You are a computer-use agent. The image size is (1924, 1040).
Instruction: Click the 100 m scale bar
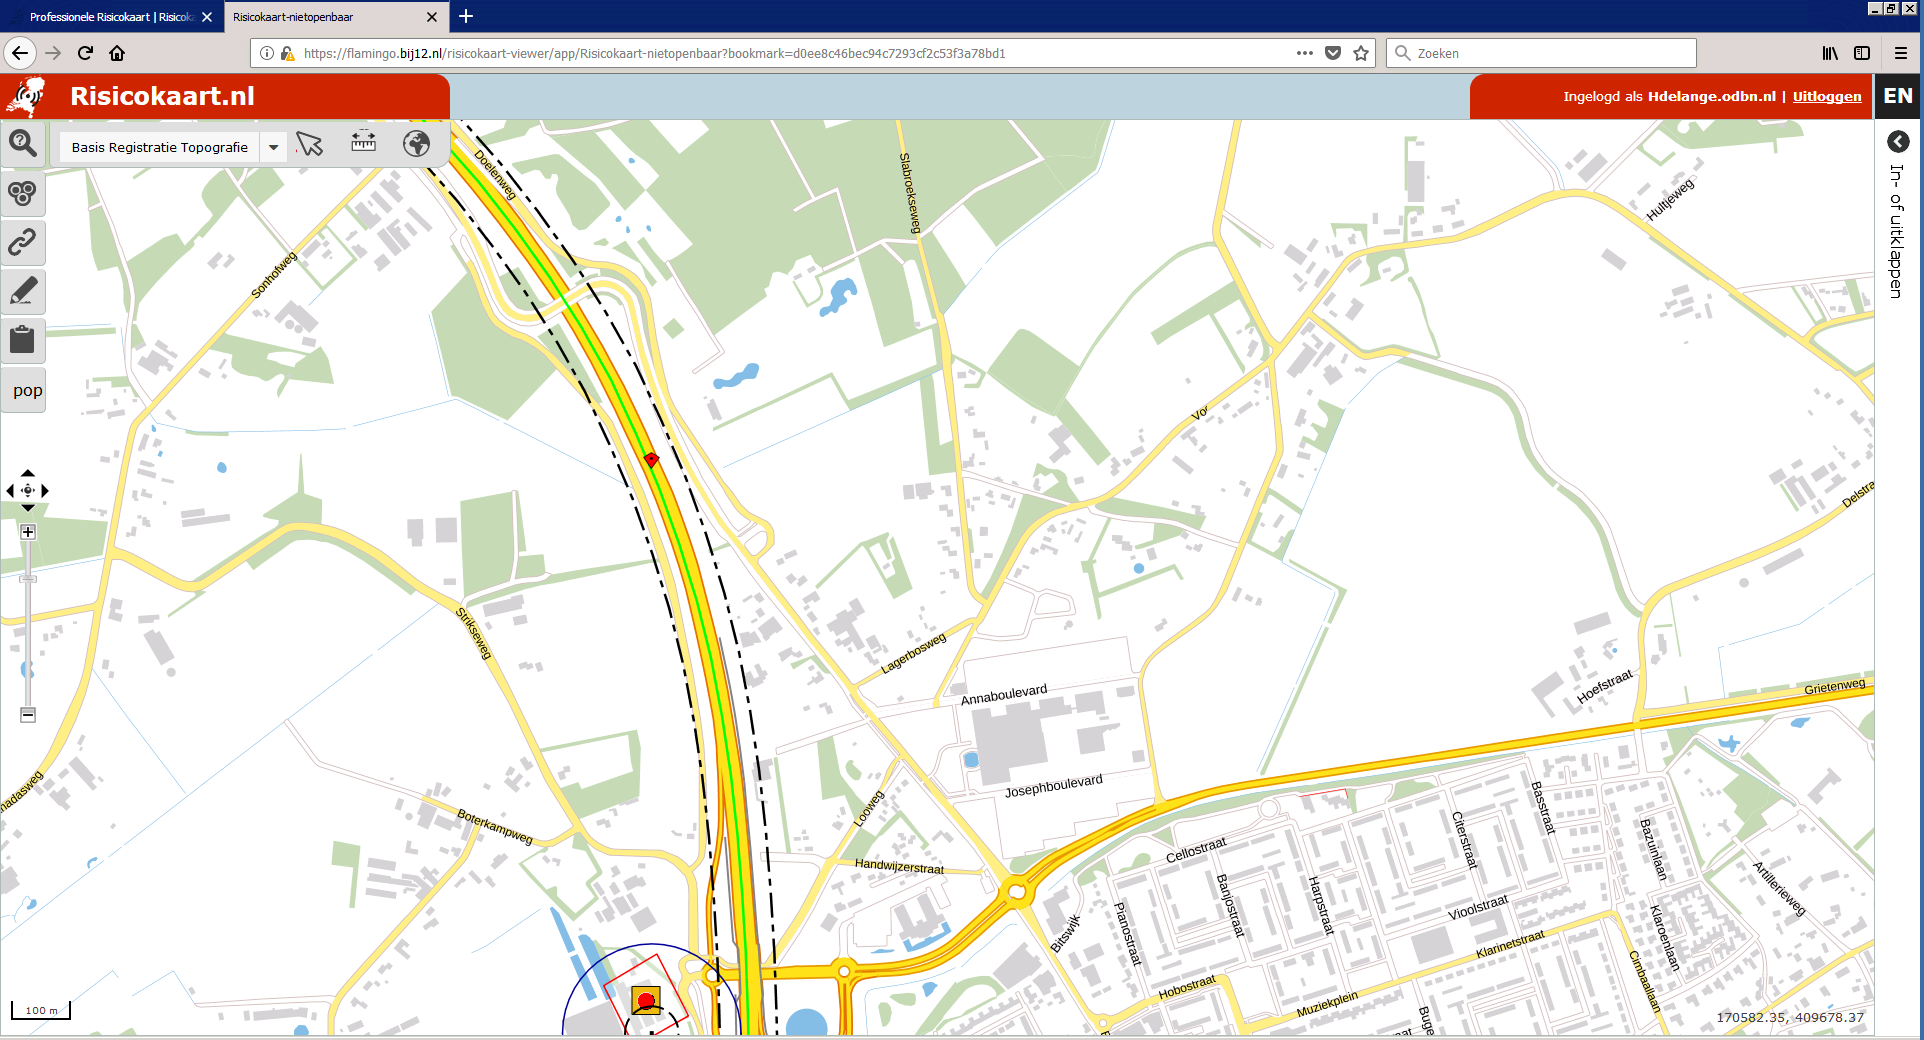click(41, 1010)
